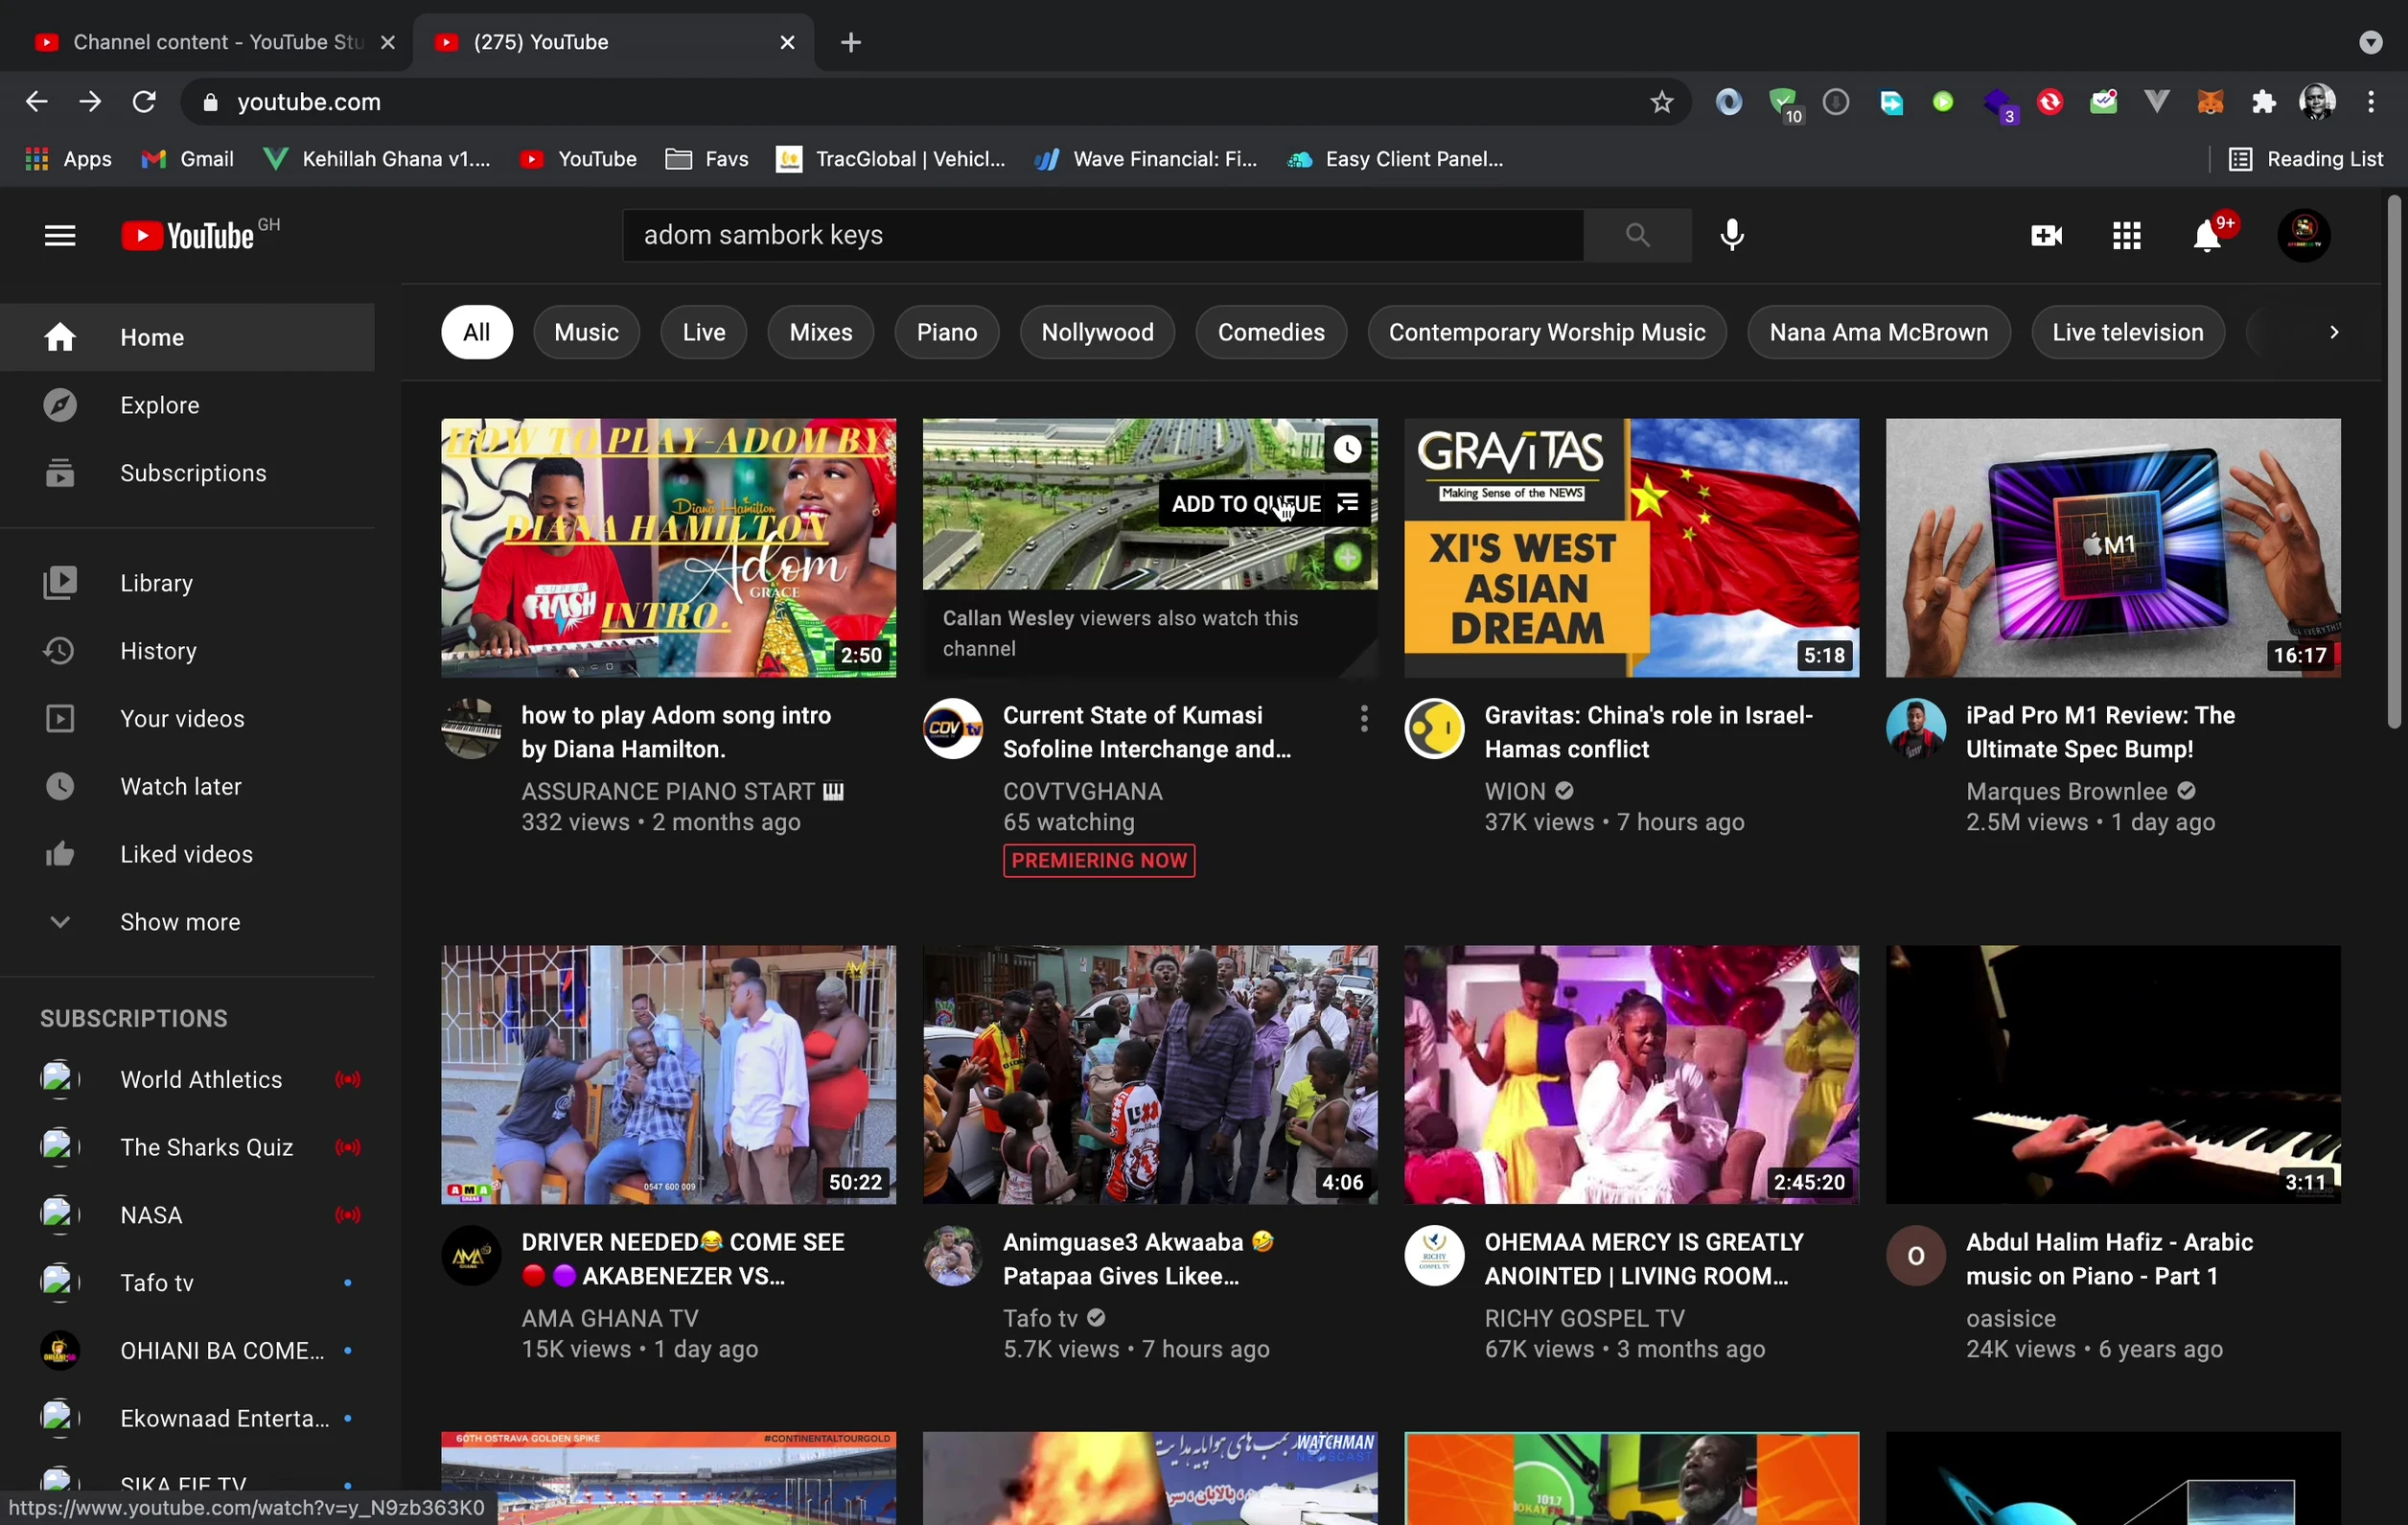Screen dimensions: 2408x1525
Task: Click ASSURANCE PIANO START channel name
Action: coord(682,791)
